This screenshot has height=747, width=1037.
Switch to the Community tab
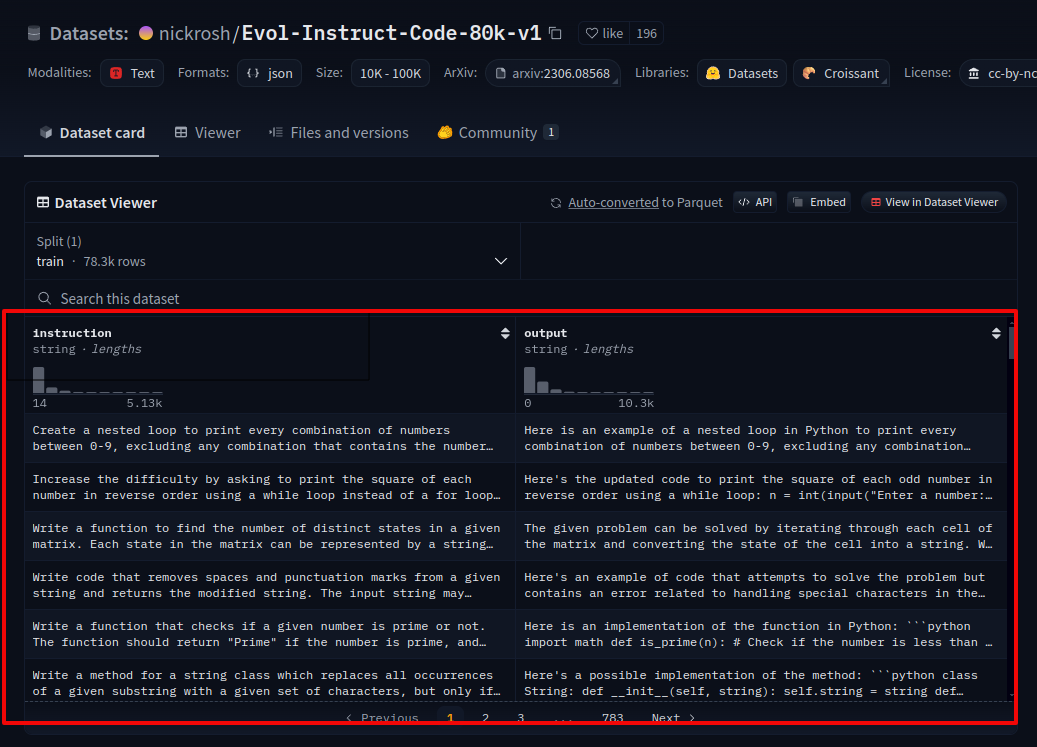(x=498, y=133)
